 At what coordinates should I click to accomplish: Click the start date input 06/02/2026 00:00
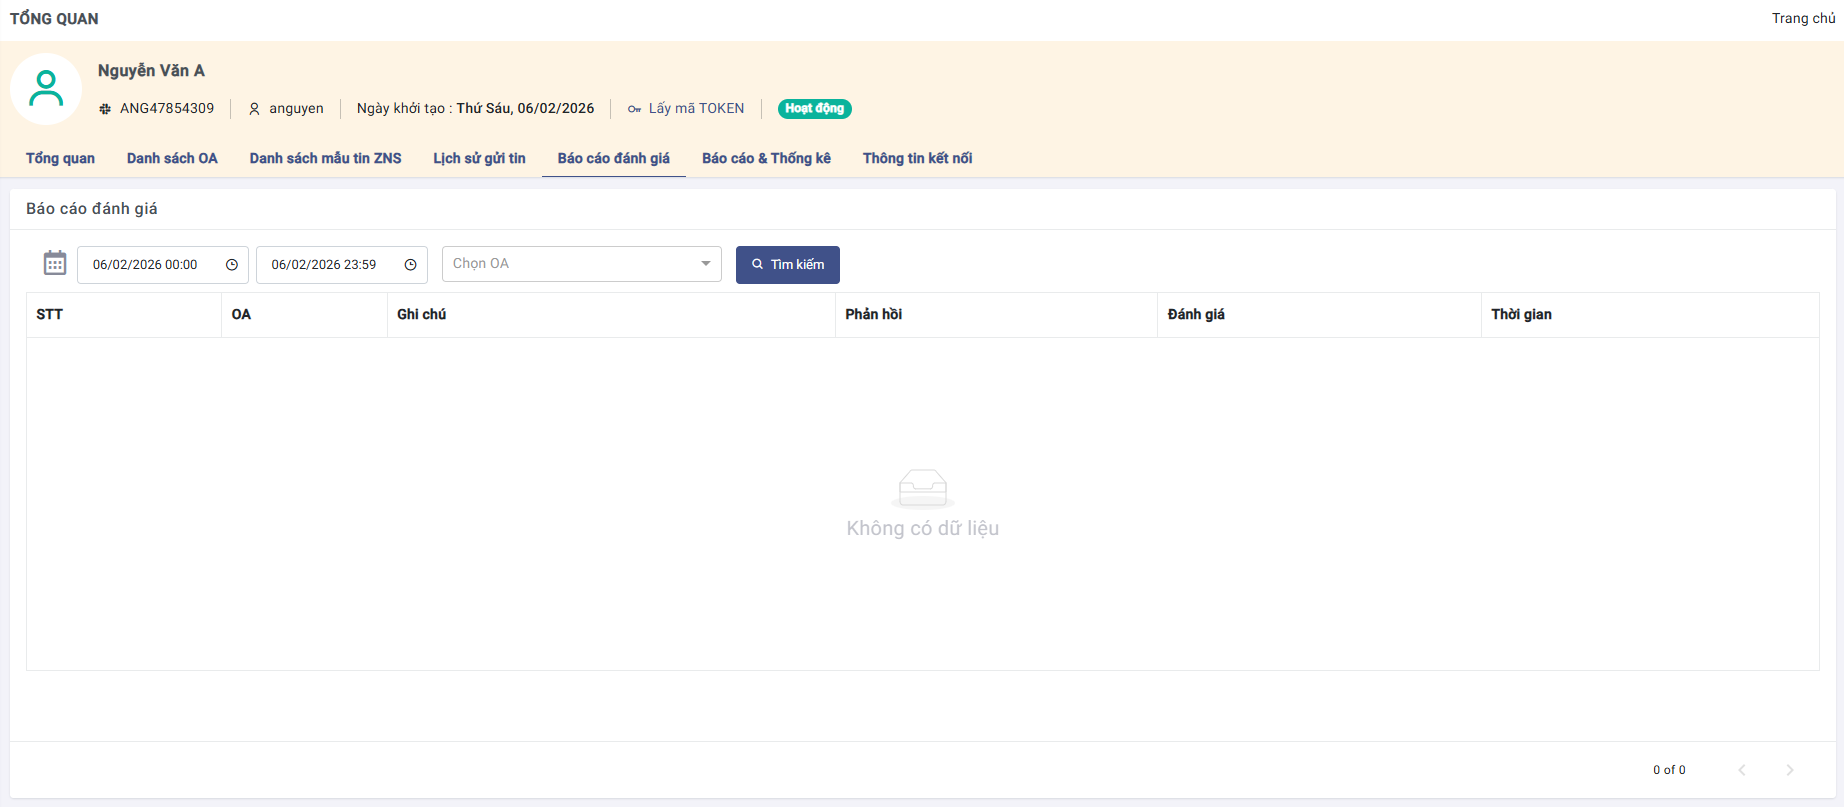(146, 265)
